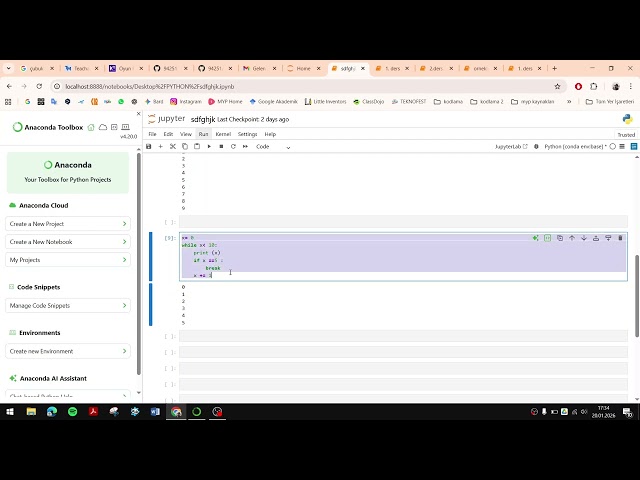The width and height of the screenshot is (640, 480).
Task: Open Manage Code Snippets
Action: [68, 305]
